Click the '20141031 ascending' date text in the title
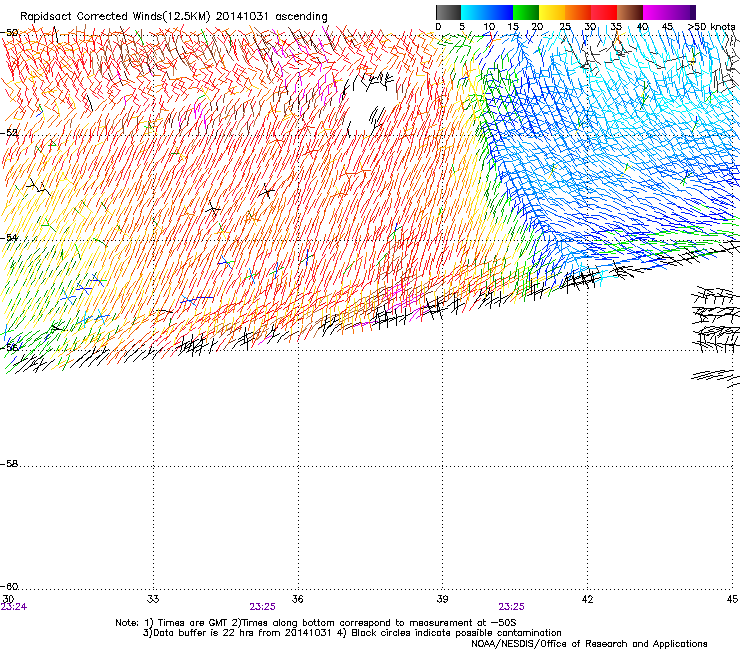 (x=272, y=17)
